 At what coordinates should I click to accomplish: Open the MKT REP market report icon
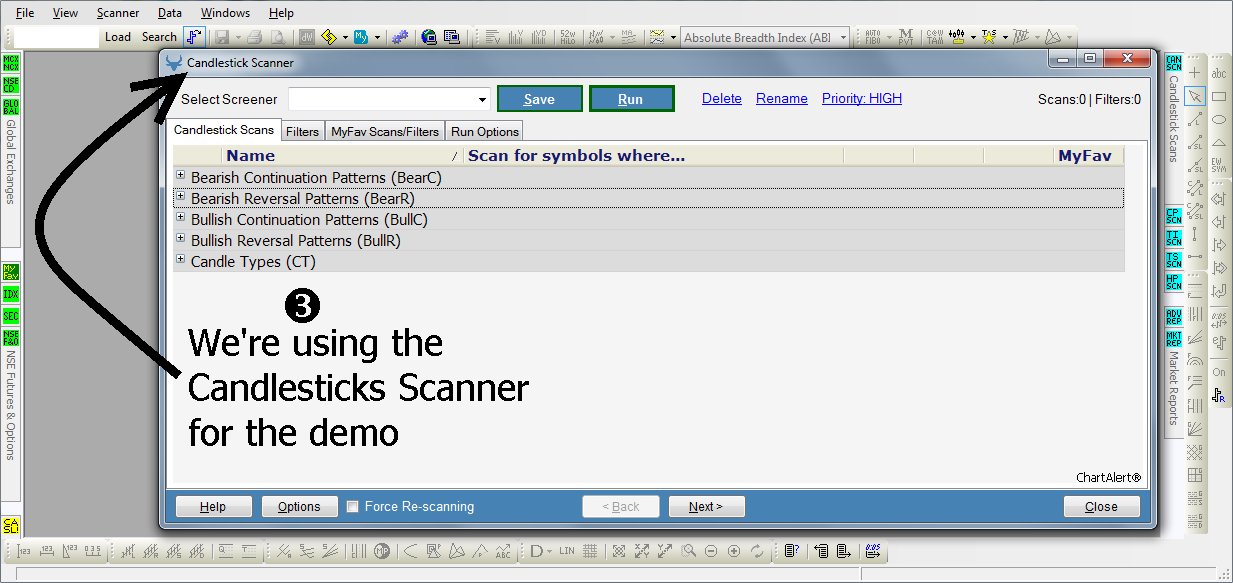point(1173,338)
